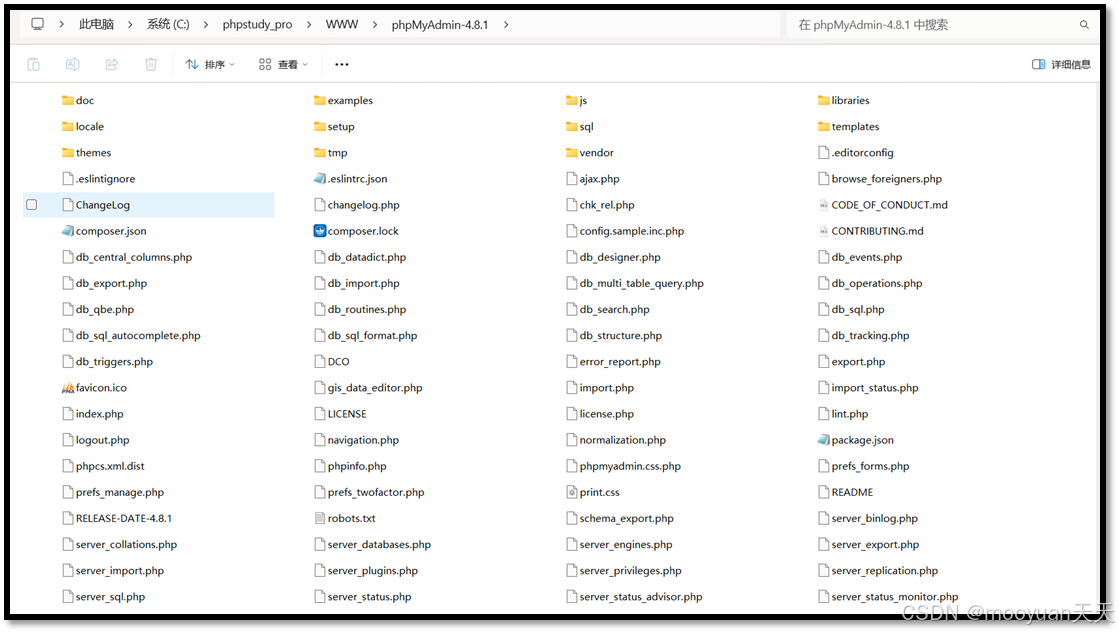Expand chevron after 此电脑 breadcrumb
Image resolution: width=1119 pixels, height=633 pixels.
click(130, 24)
